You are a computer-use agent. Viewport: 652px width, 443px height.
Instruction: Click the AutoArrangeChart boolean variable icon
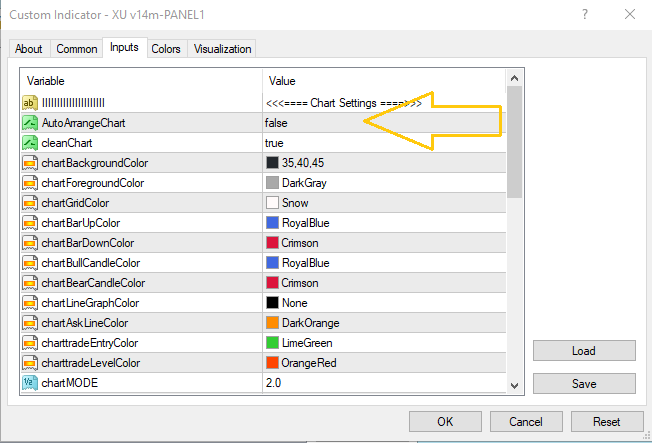[x=30, y=123]
